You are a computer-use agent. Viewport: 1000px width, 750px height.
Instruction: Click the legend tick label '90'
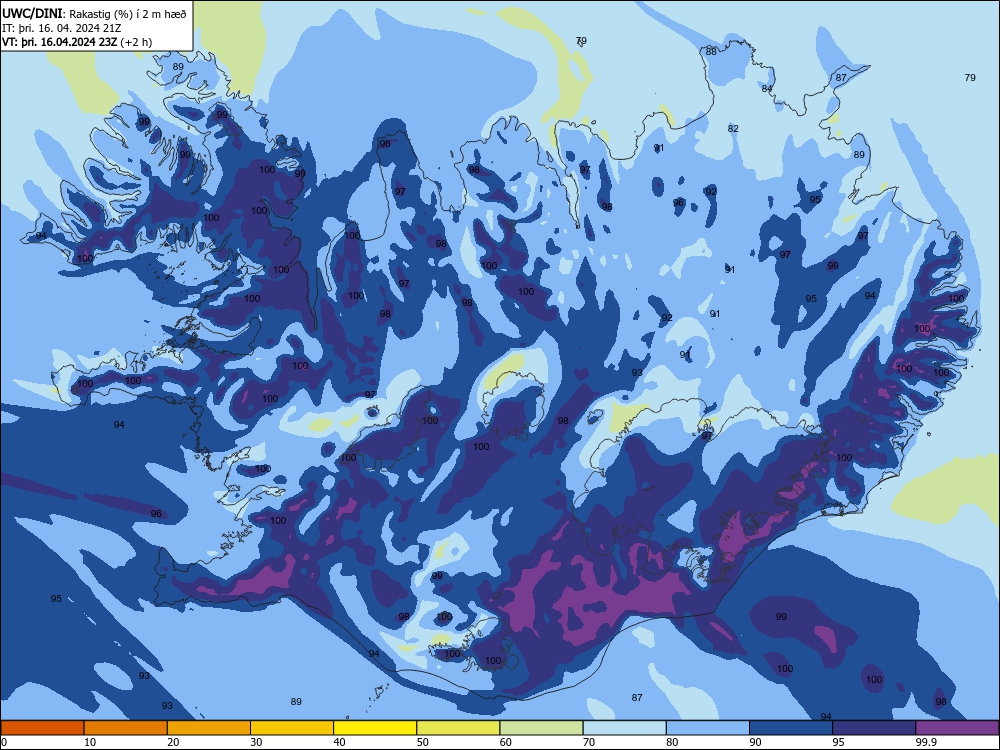click(755, 742)
